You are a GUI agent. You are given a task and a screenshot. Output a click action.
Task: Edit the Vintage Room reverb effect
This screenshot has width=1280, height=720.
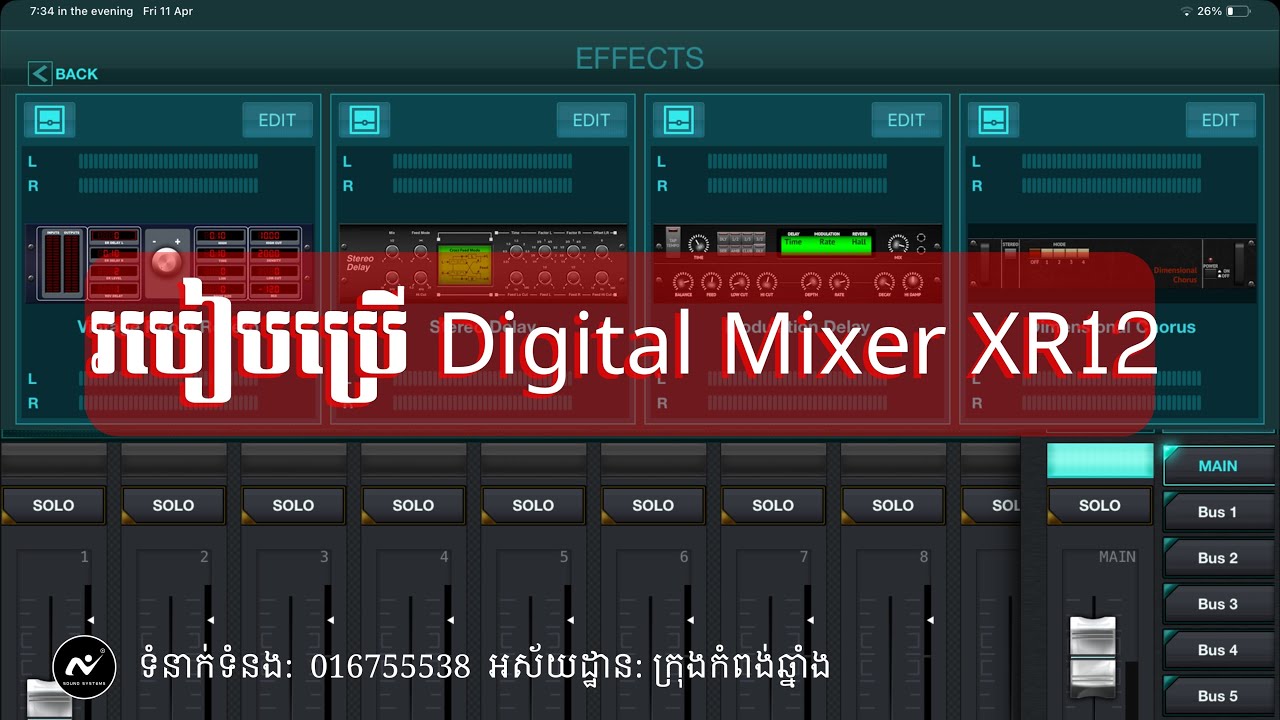coord(277,120)
